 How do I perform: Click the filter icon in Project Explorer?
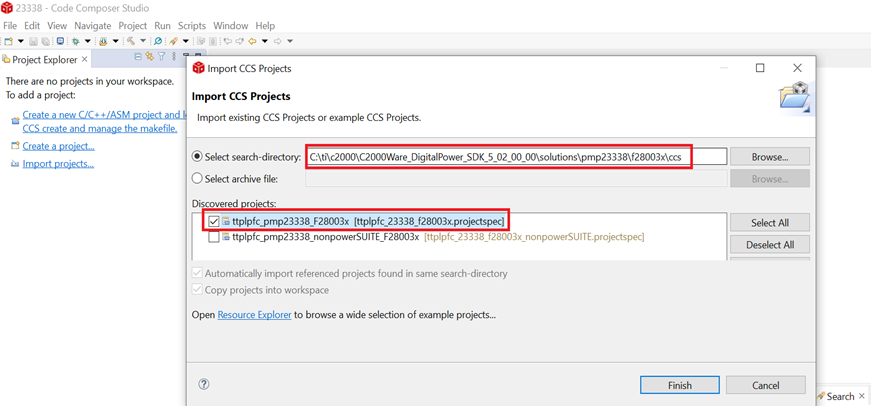tap(161, 58)
